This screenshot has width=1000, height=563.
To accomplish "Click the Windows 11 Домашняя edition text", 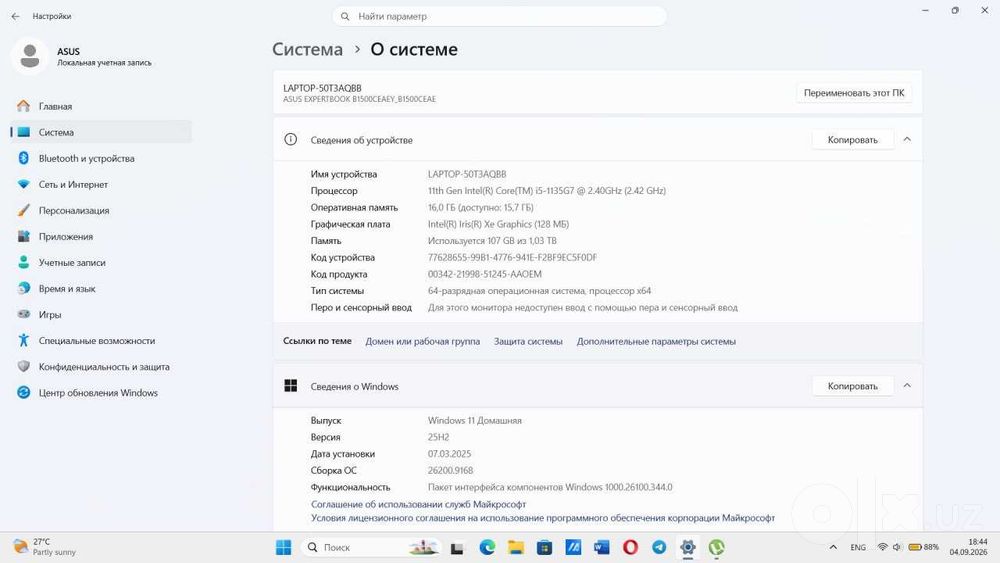I will click(474, 421).
